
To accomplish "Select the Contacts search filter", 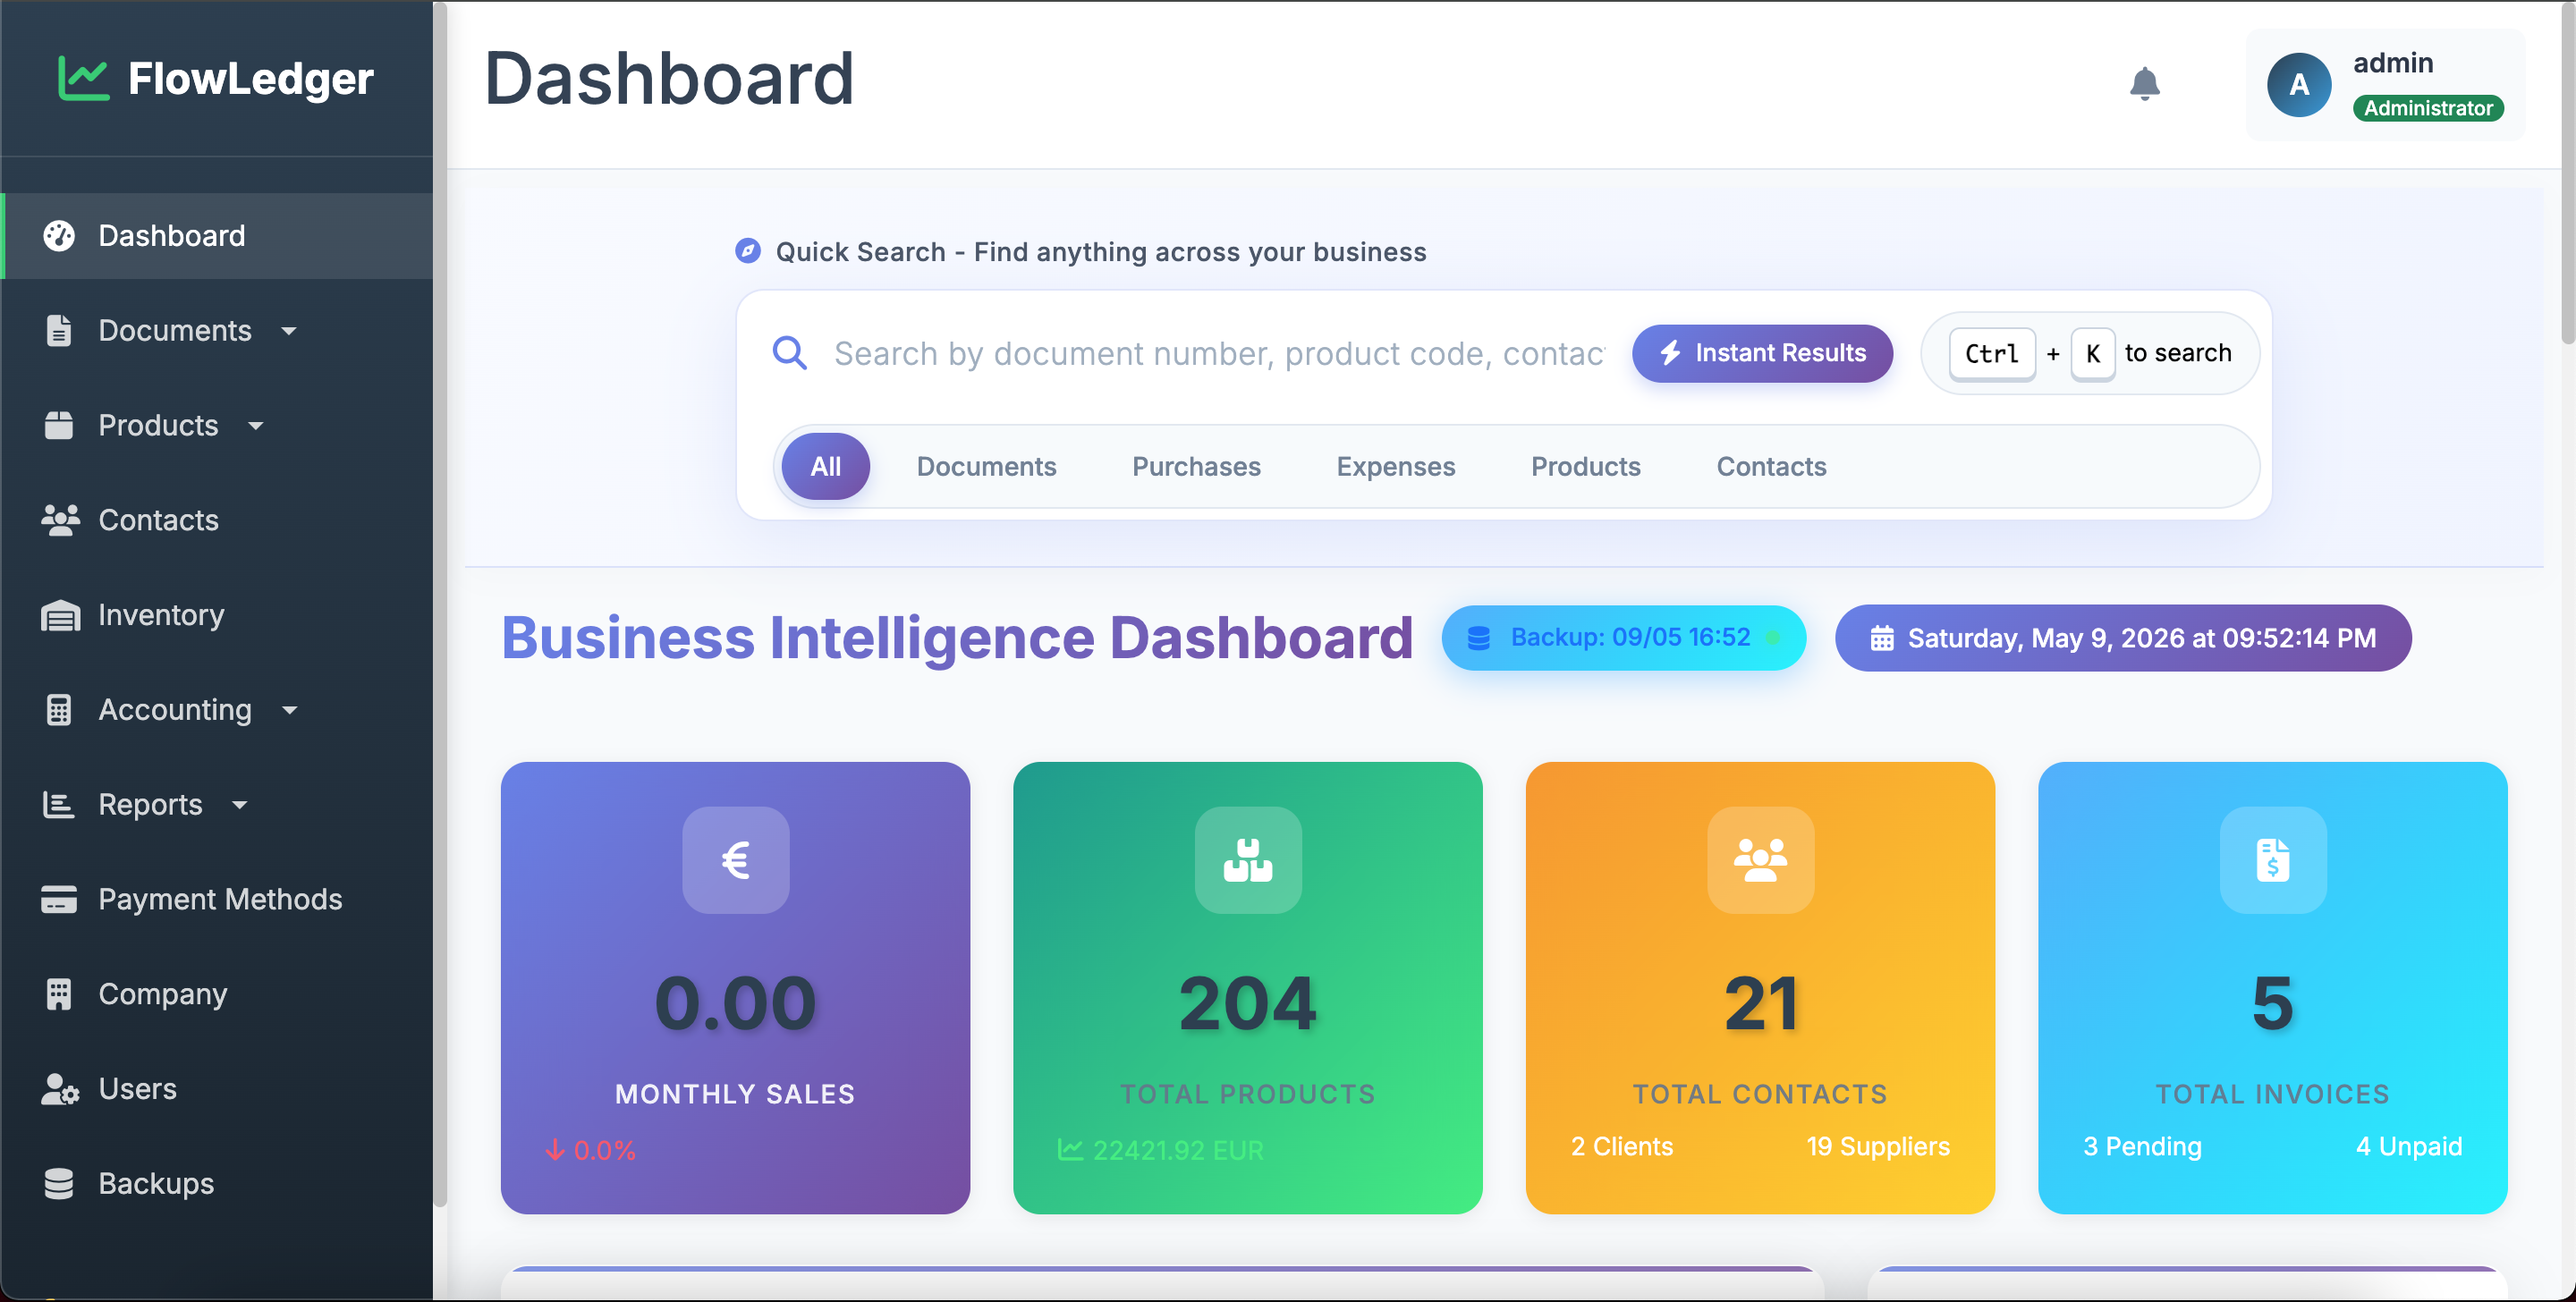I will click(x=1771, y=466).
